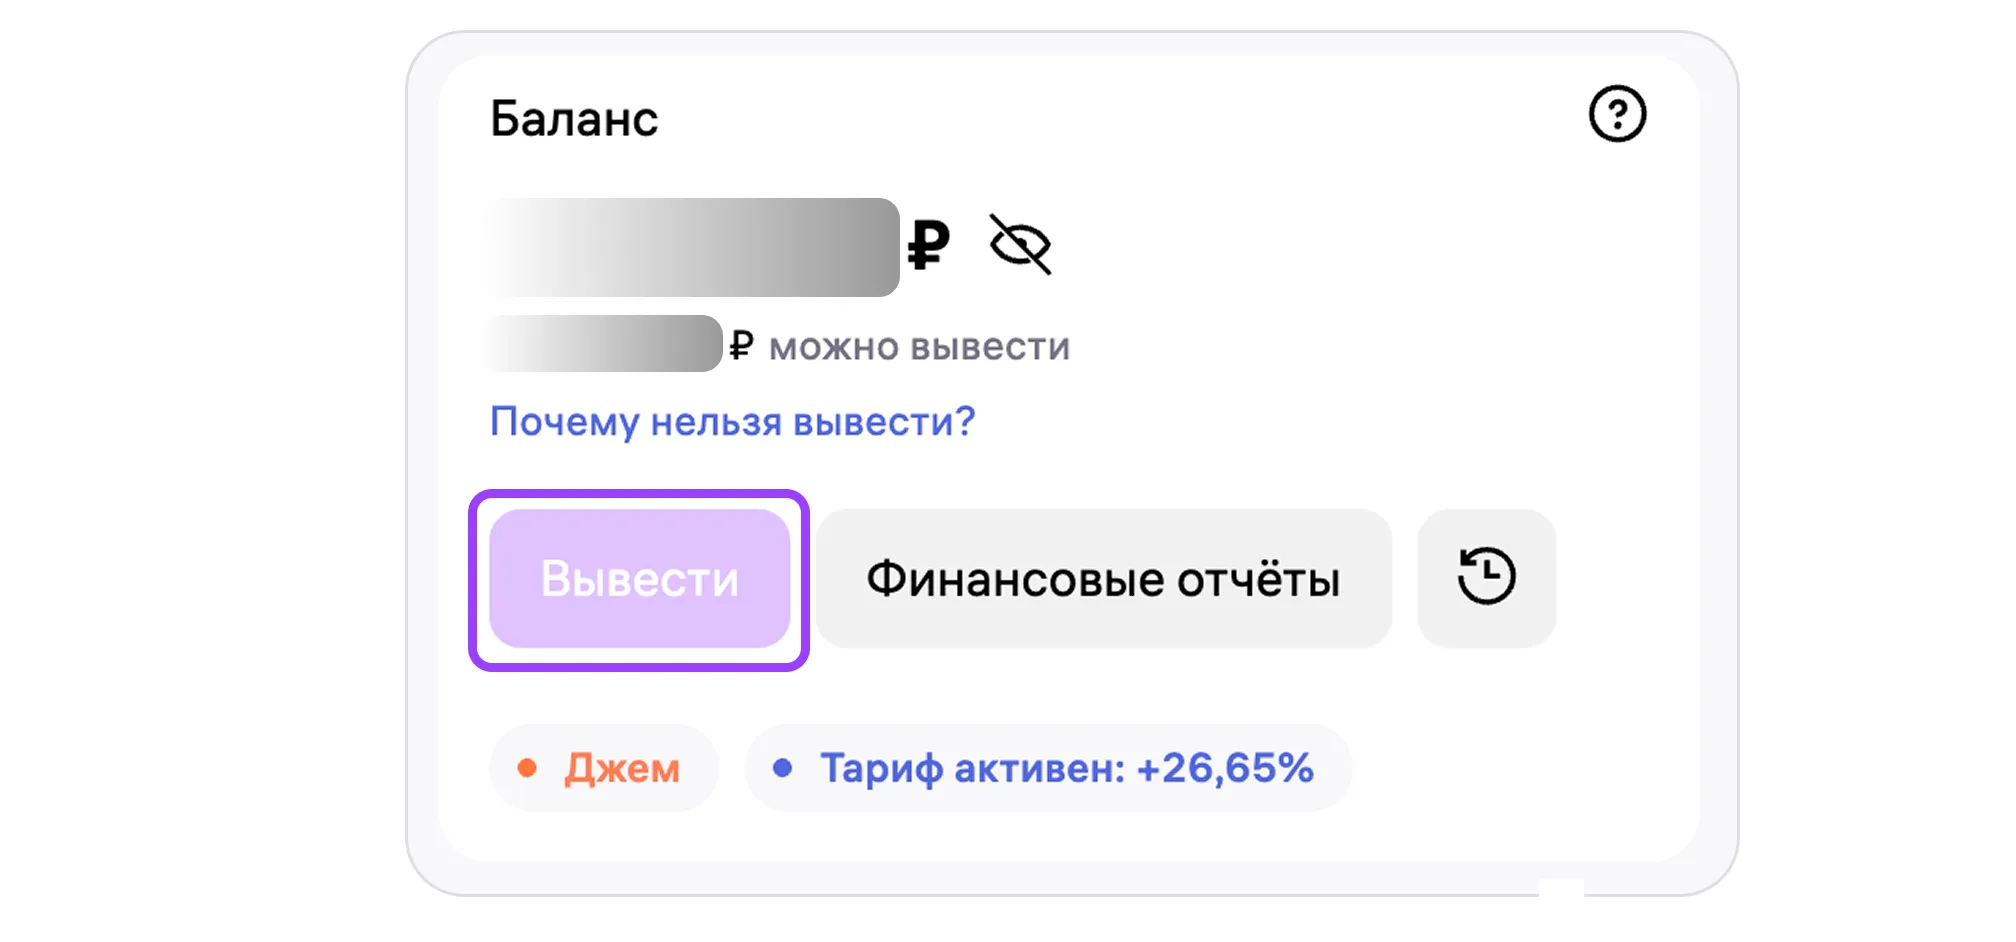The image size is (2016, 942).
Task: Click the blurred withdrawable amount
Action: (x=605, y=344)
